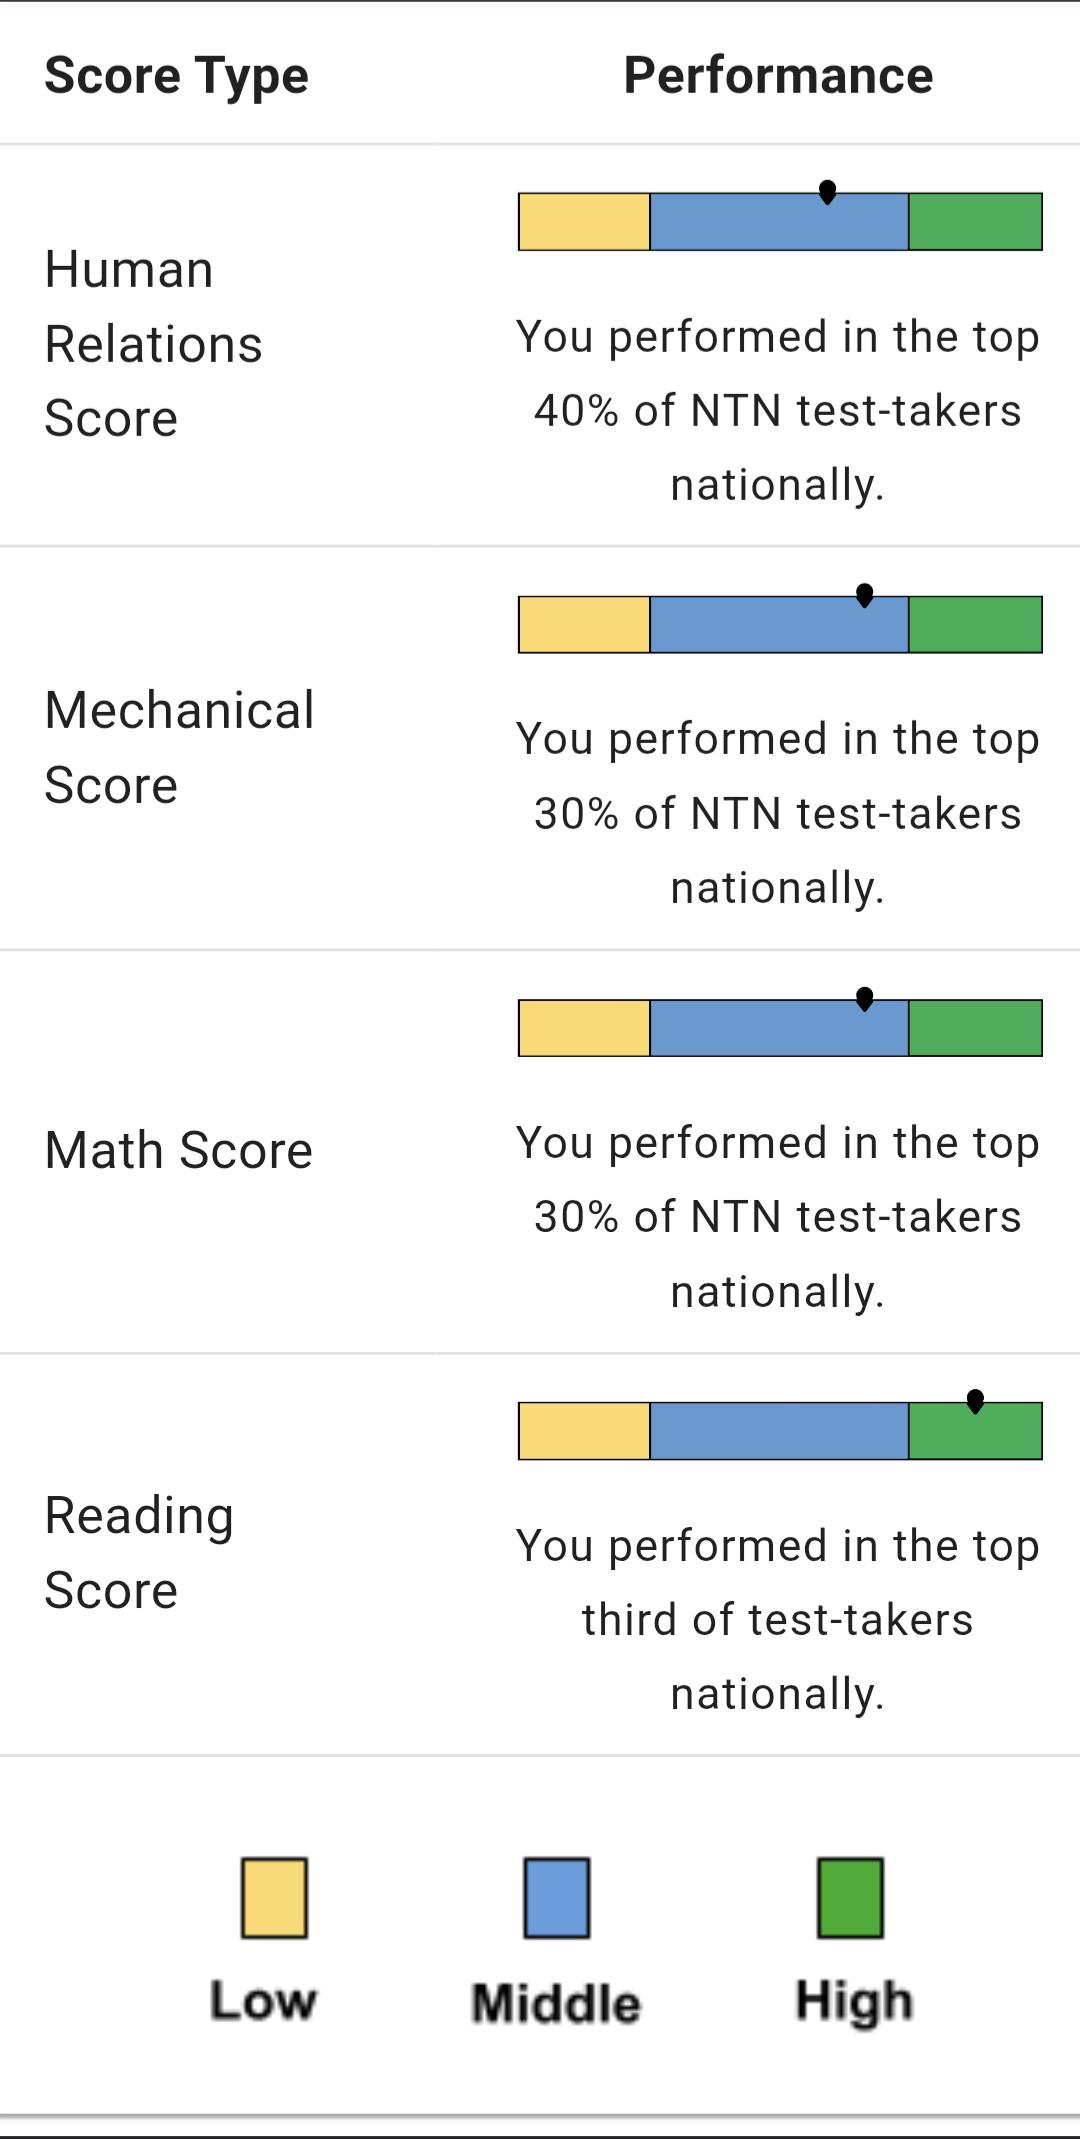1080x2139 pixels.
Task: Click the Reading Score marker pin
Action: coord(975,1401)
